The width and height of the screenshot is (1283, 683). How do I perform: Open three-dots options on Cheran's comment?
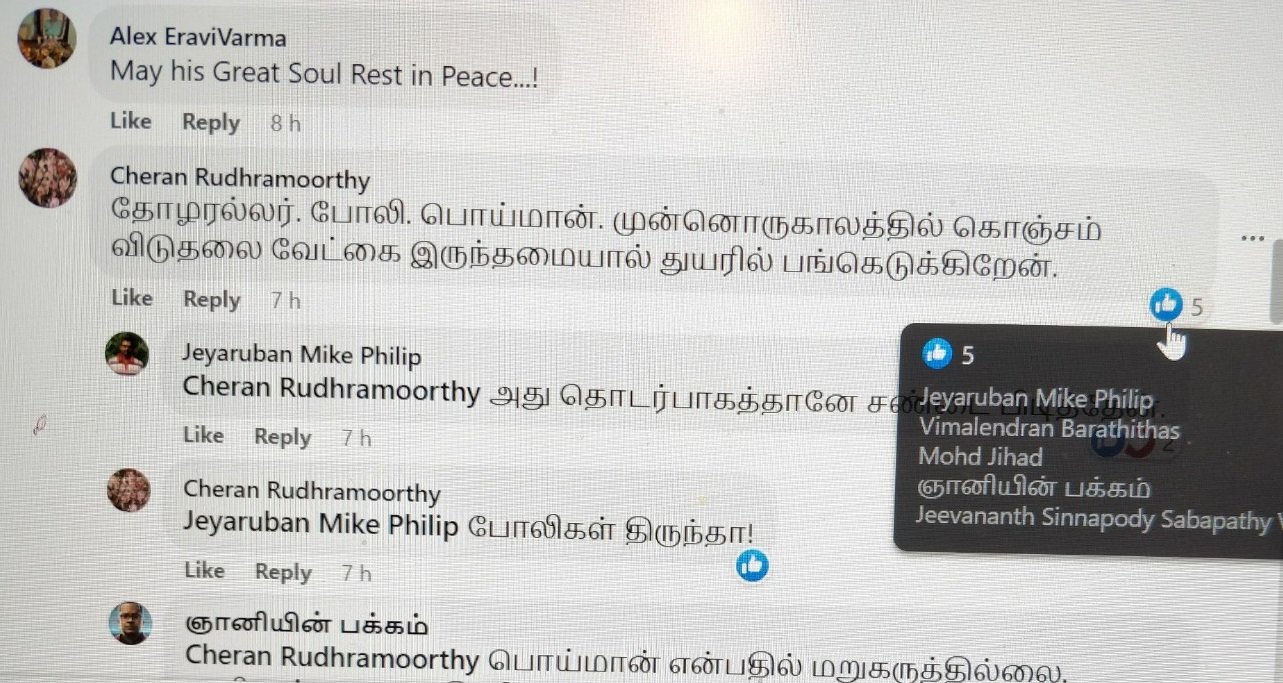point(1252,238)
